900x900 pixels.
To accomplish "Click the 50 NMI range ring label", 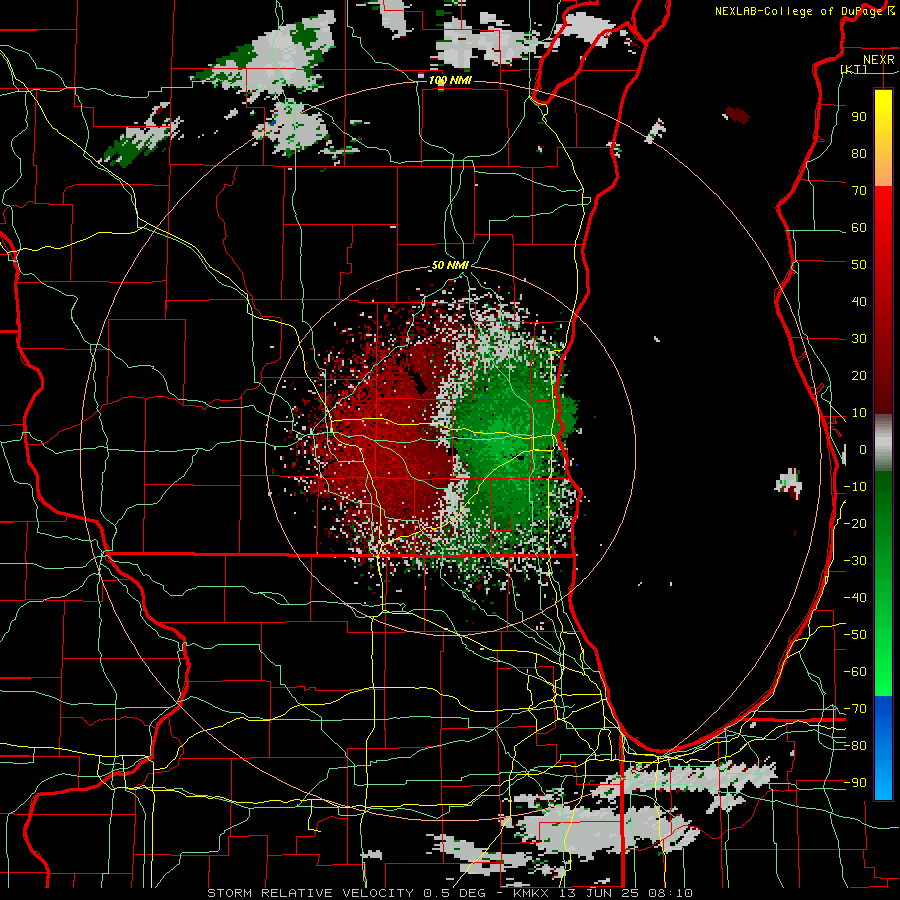I will pos(450,265).
